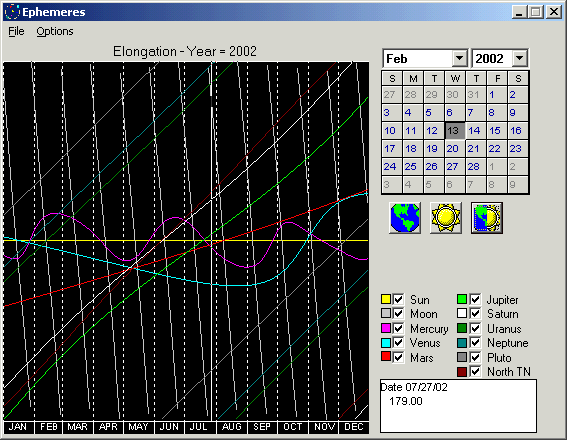
Task: Open the Options menu
Action: pos(55,31)
